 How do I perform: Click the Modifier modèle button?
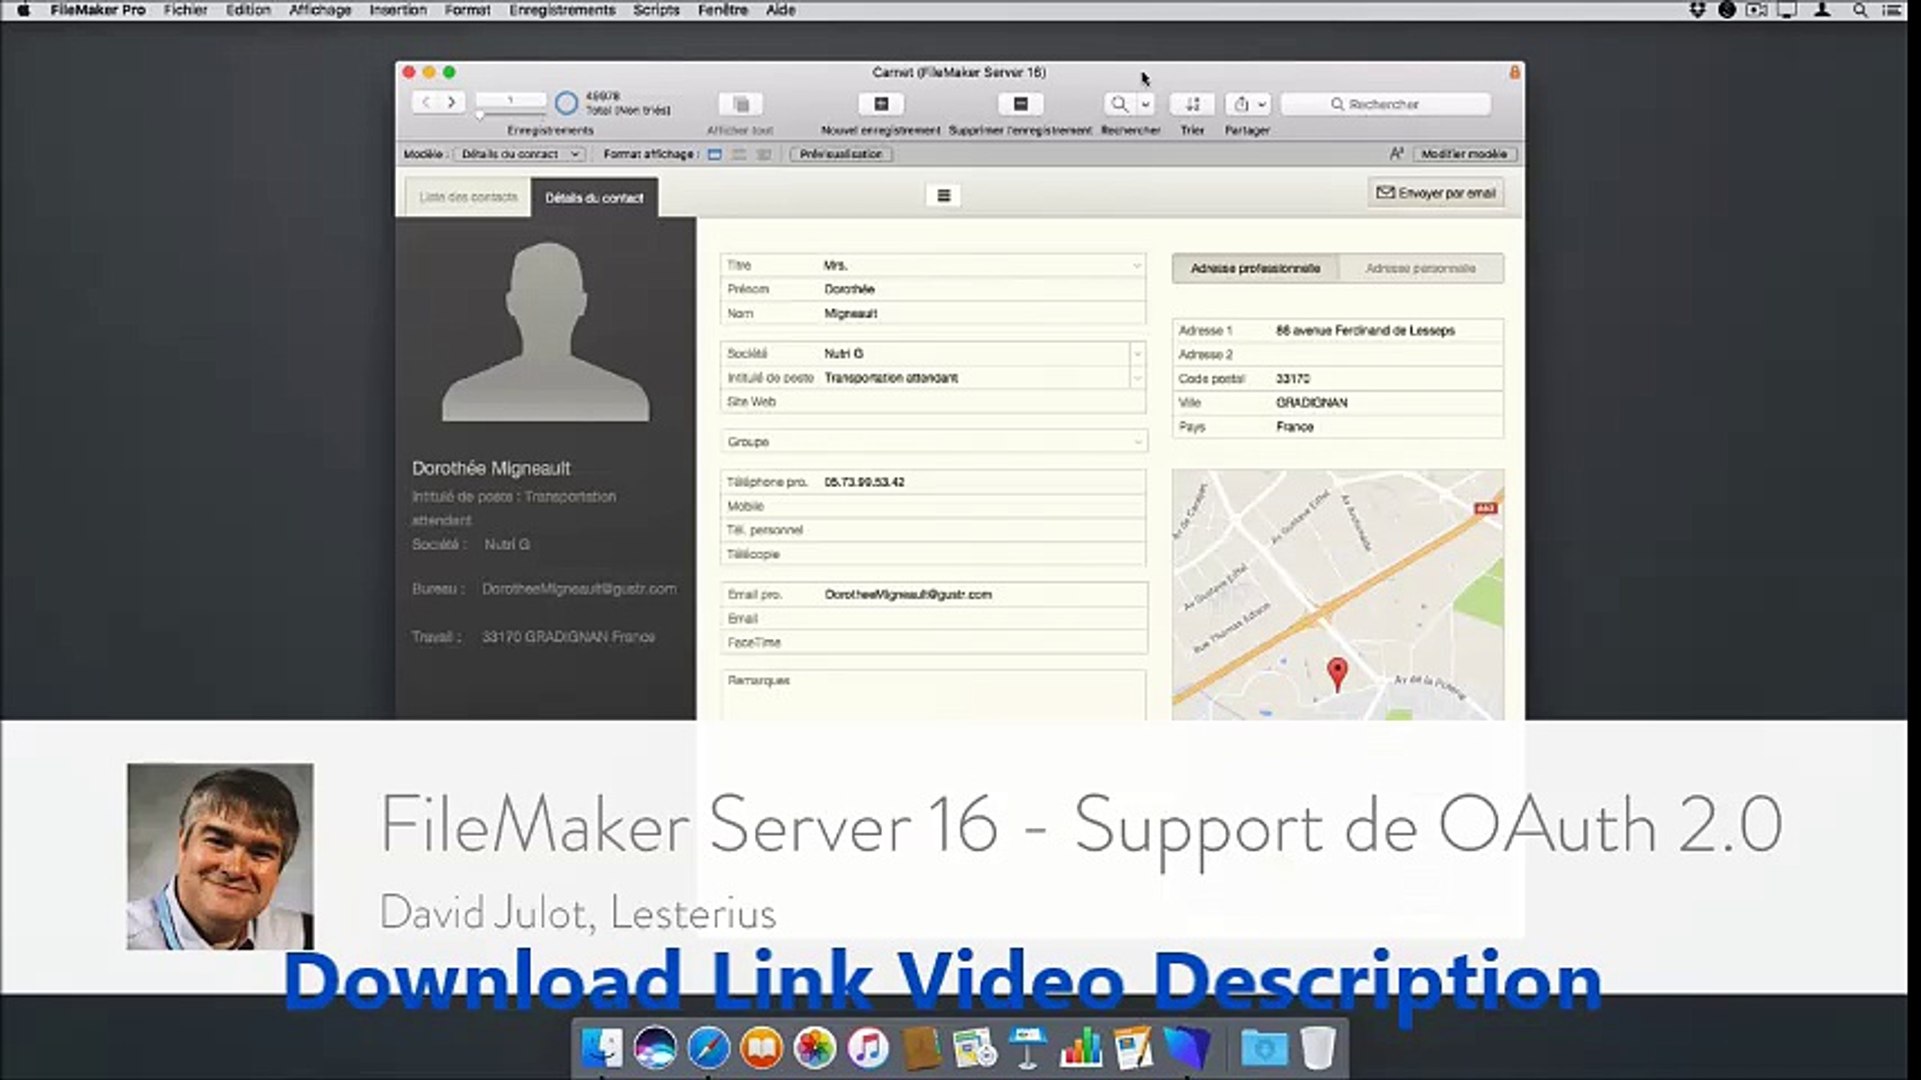coord(1464,154)
